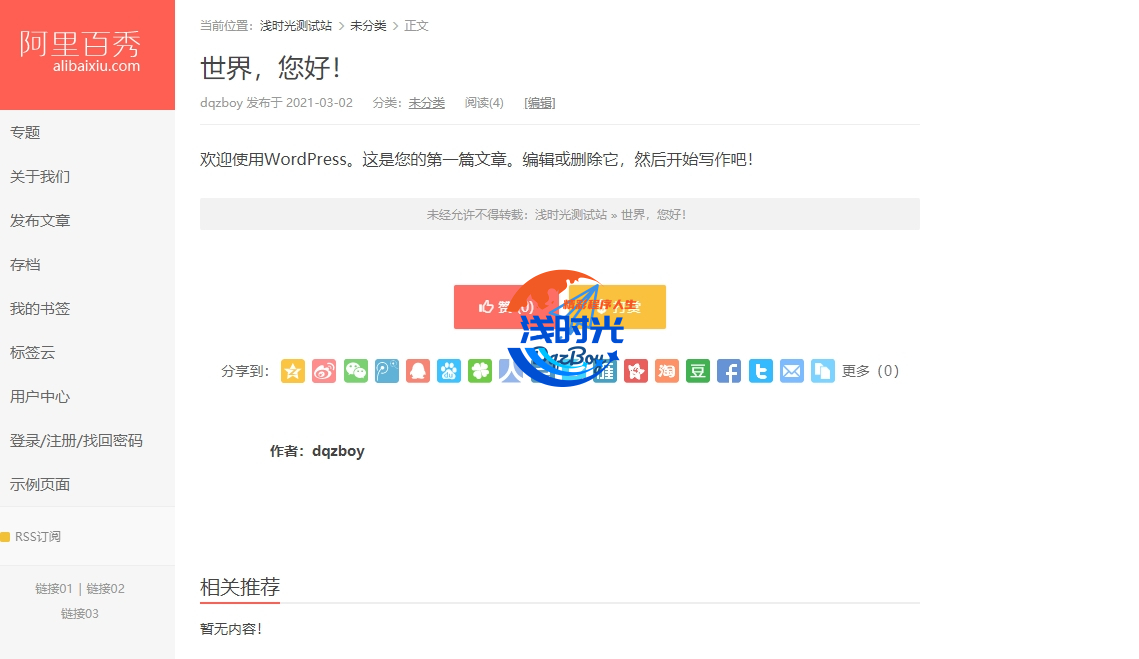Open the 未分类 category link in post meta
The height and width of the screenshot is (659, 1139).
click(x=426, y=103)
